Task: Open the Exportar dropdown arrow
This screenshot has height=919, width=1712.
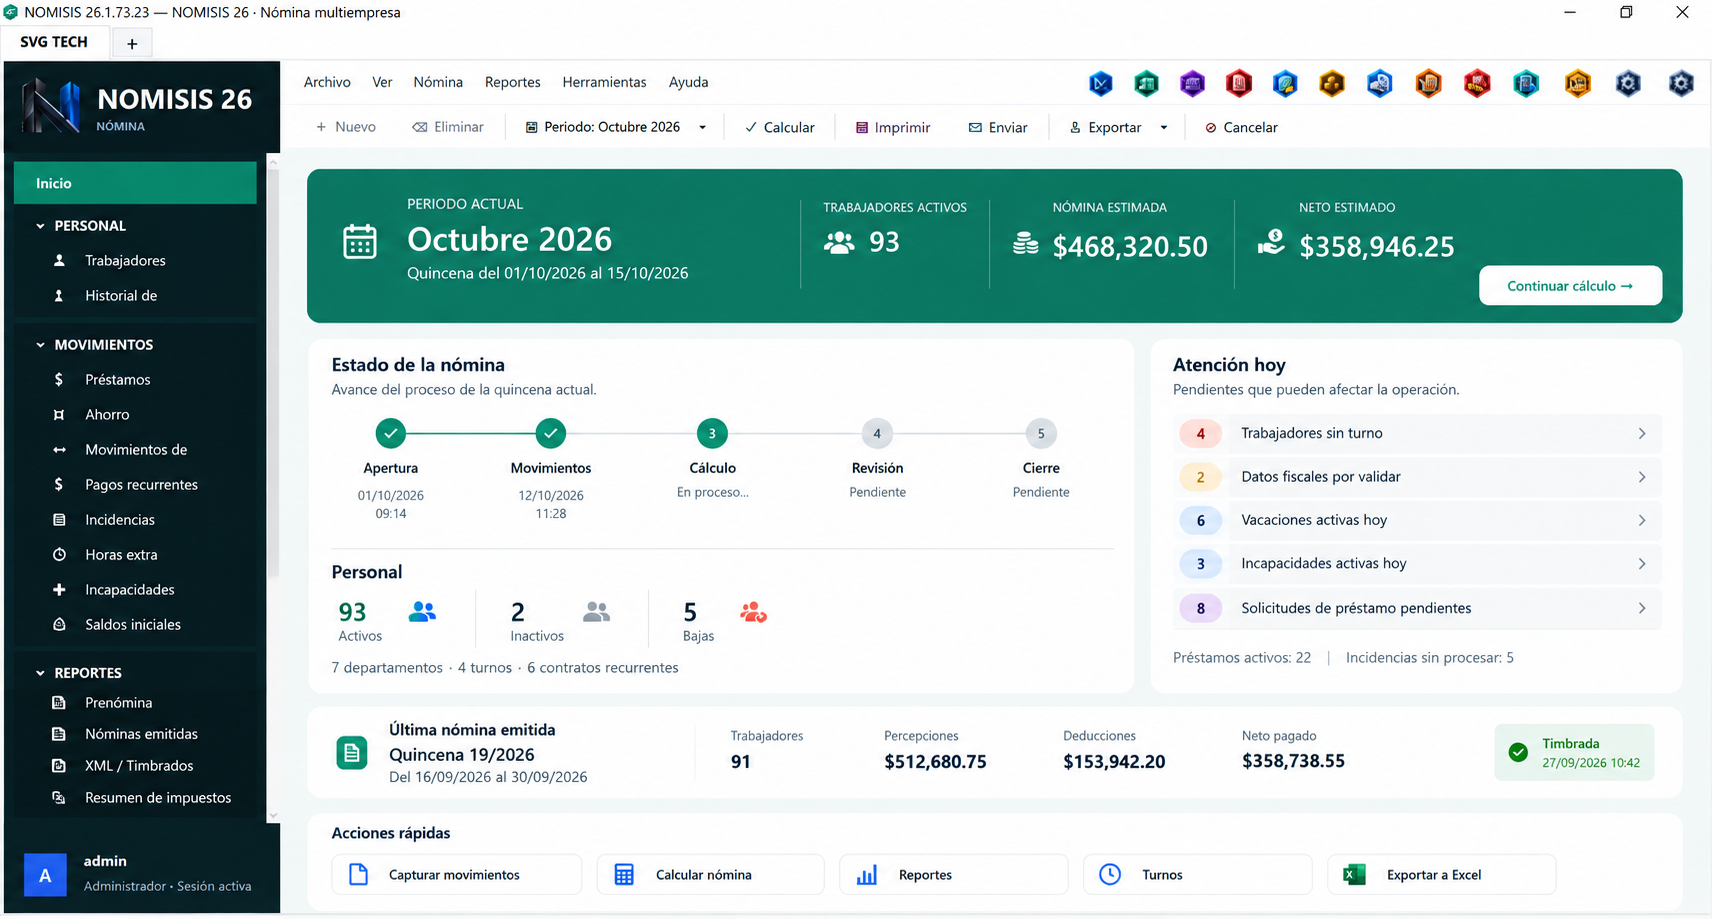Action: tap(1164, 127)
